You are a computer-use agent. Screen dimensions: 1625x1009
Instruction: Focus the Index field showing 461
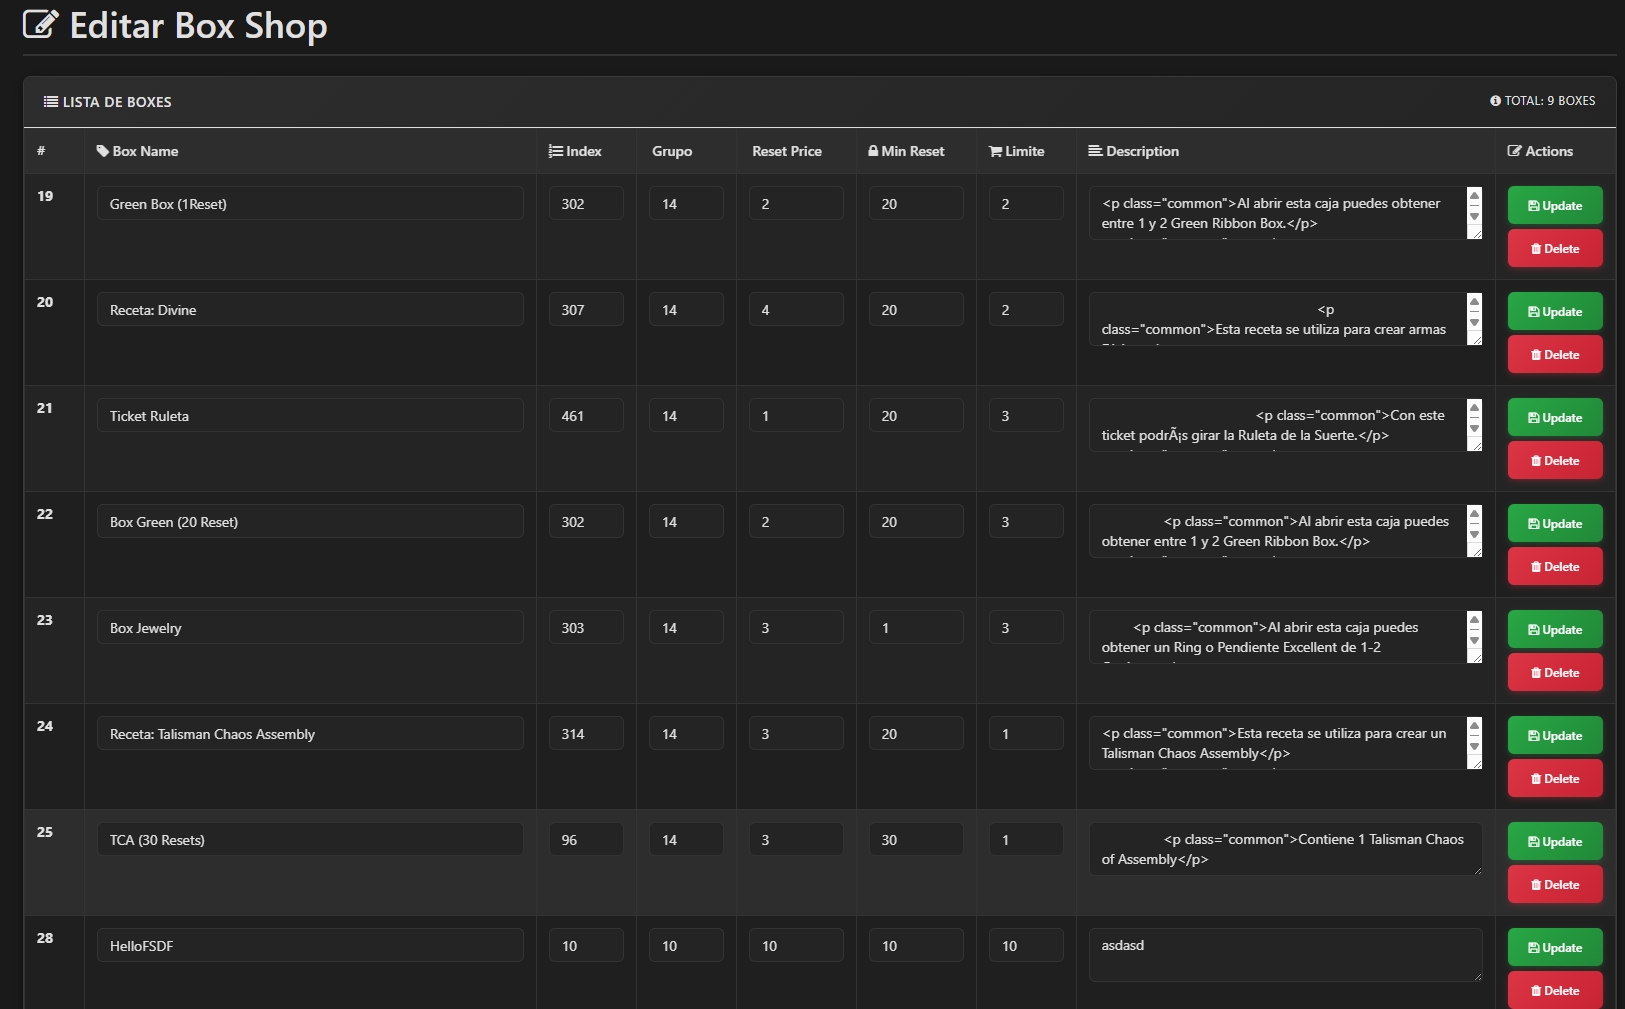pos(585,416)
